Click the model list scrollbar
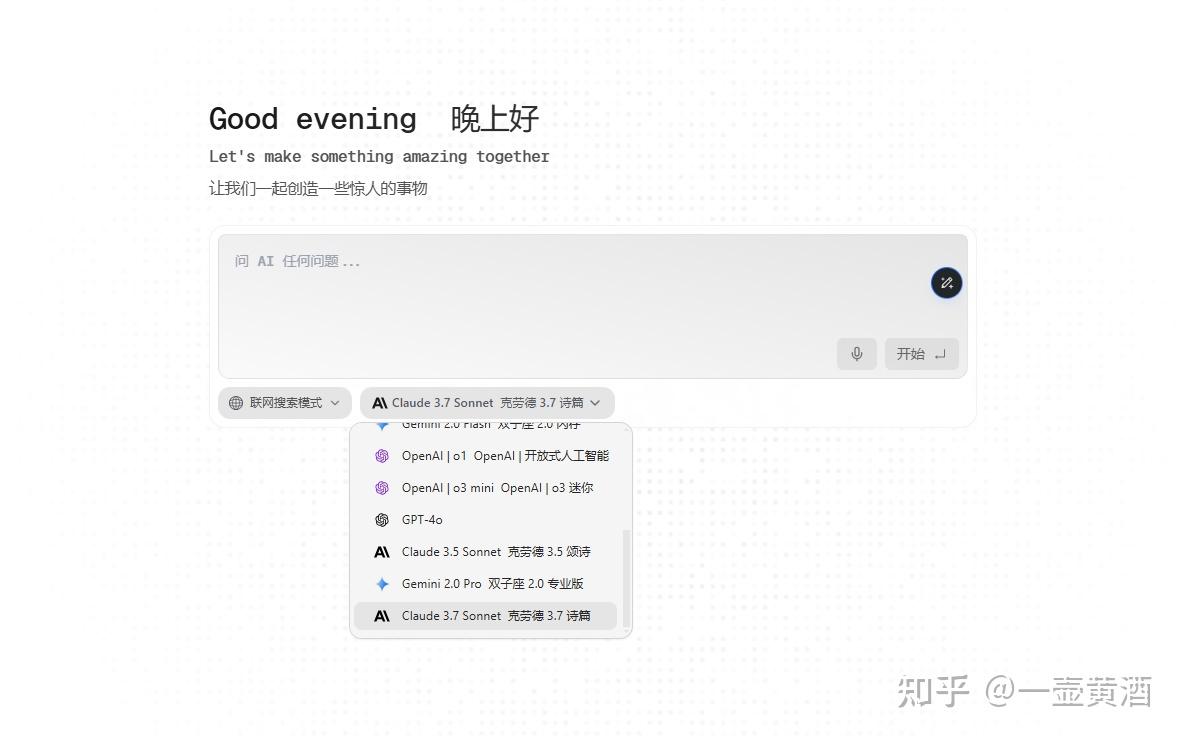 (627, 578)
